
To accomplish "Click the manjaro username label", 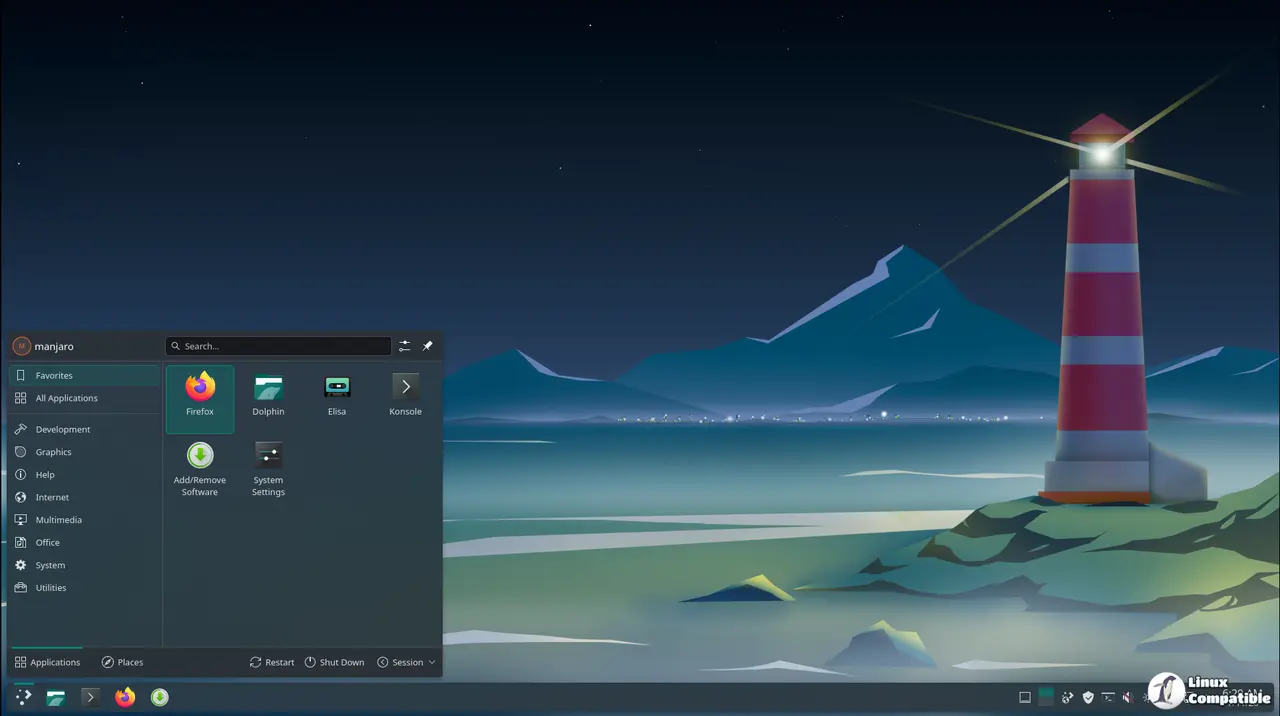I will tap(54, 346).
